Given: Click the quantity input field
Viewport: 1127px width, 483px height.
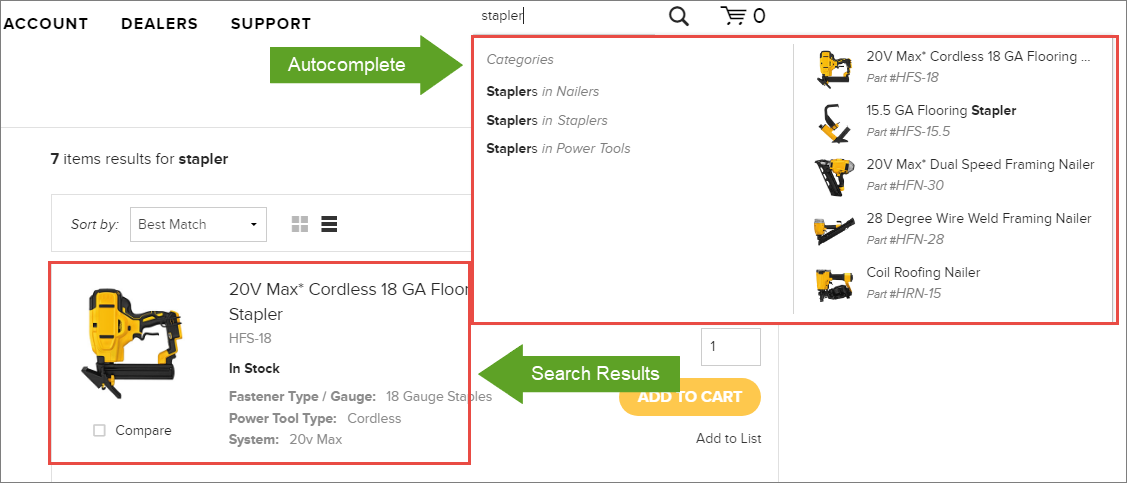Looking at the screenshot, I should pos(730,346).
